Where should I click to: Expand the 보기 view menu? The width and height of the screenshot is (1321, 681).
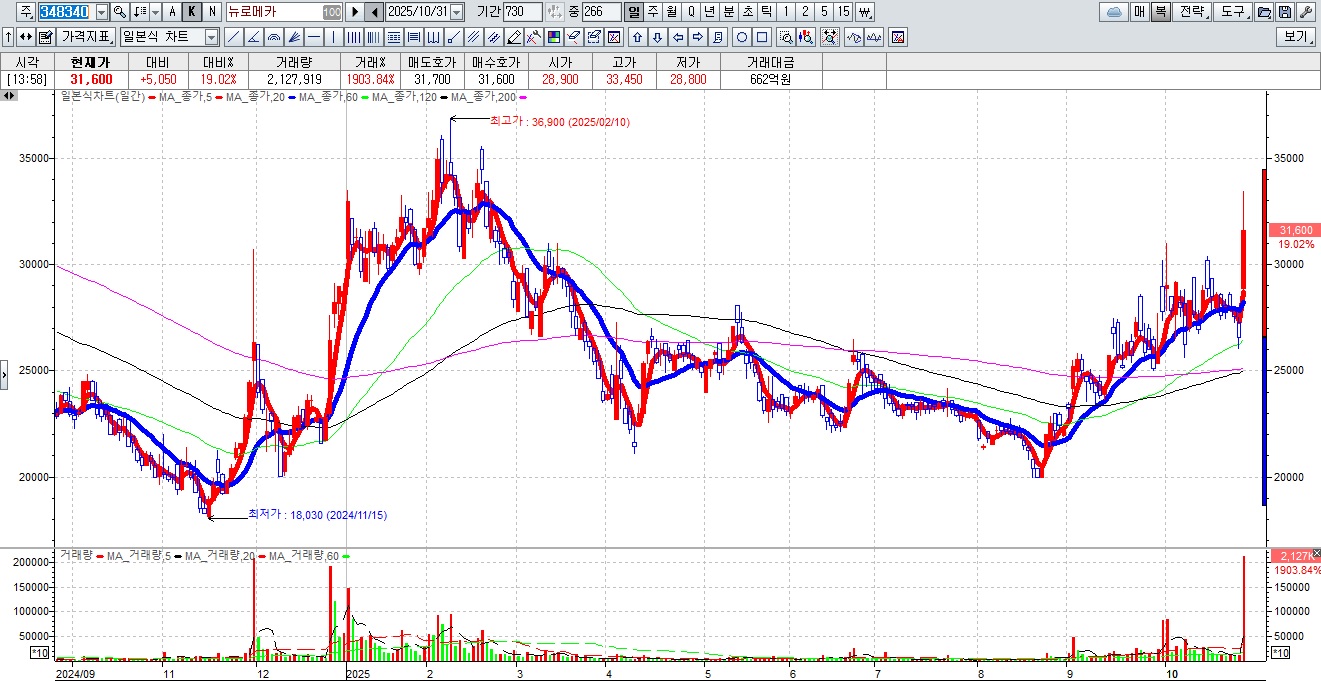(1295, 37)
